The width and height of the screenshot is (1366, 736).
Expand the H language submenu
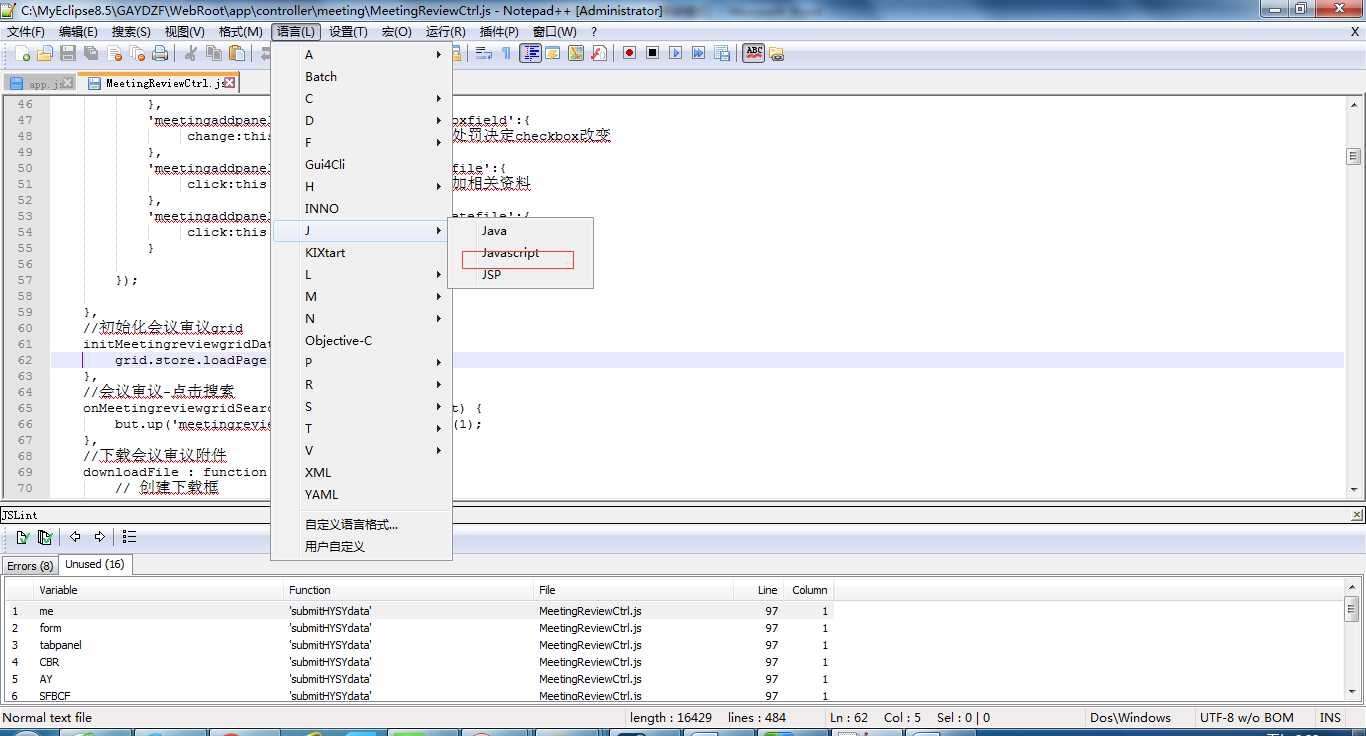[362, 187]
